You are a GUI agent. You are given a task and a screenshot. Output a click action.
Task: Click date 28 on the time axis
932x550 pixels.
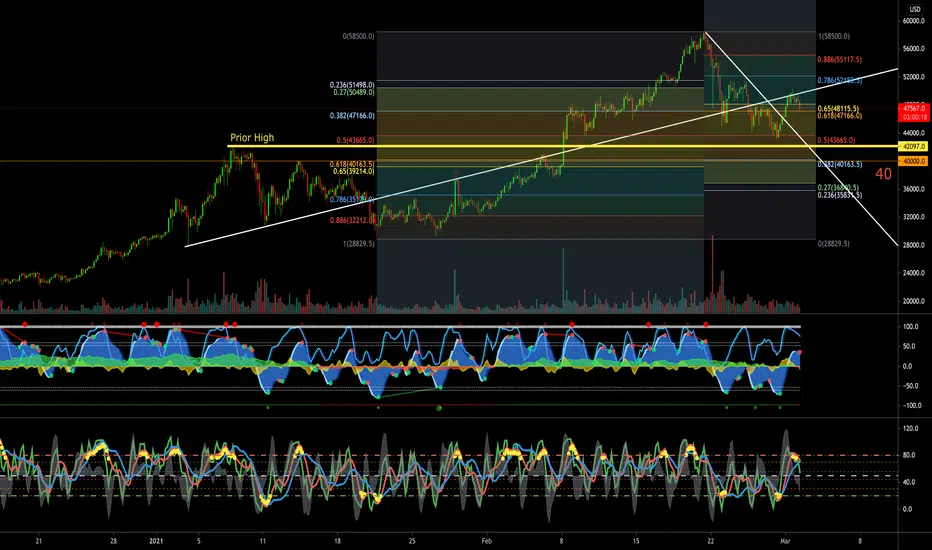click(114, 541)
